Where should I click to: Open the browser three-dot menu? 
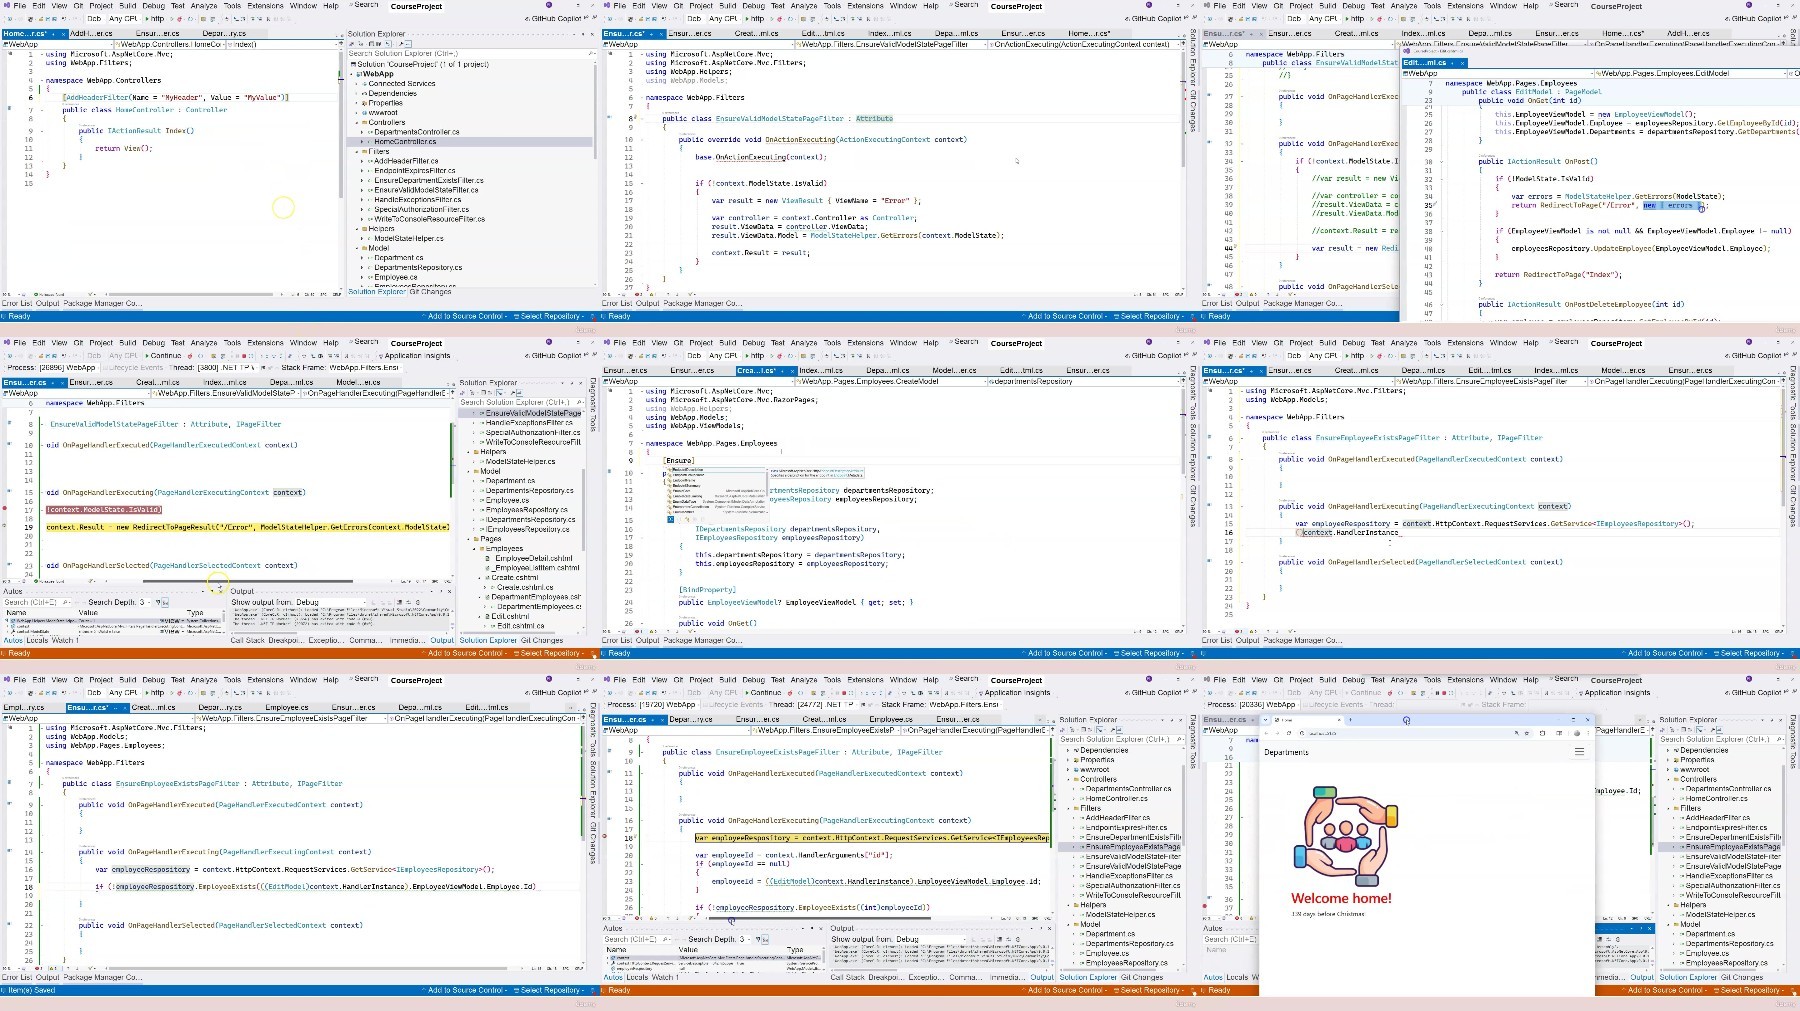[x=1588, y=733]
